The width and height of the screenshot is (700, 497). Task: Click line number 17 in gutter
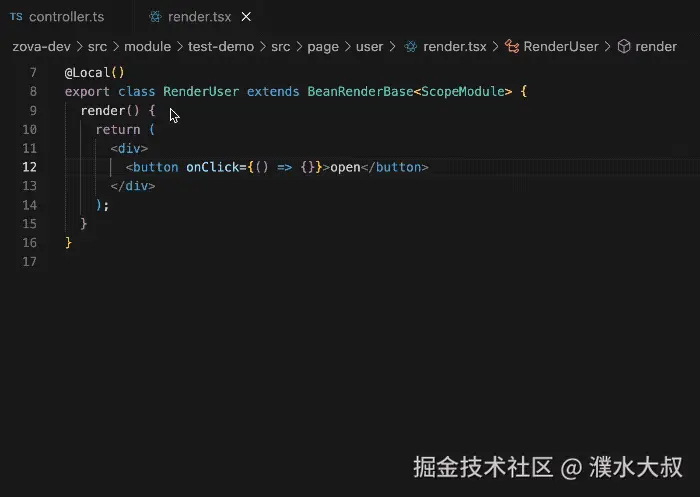coord(29,261)
